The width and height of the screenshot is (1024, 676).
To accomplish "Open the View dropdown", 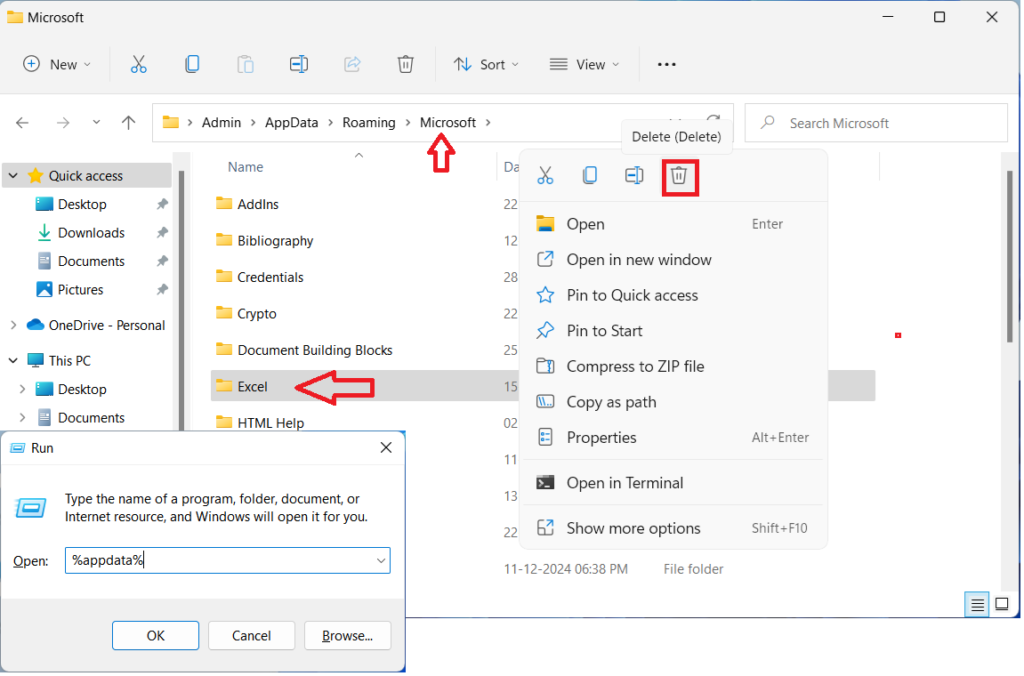I will tap(584, 64).
